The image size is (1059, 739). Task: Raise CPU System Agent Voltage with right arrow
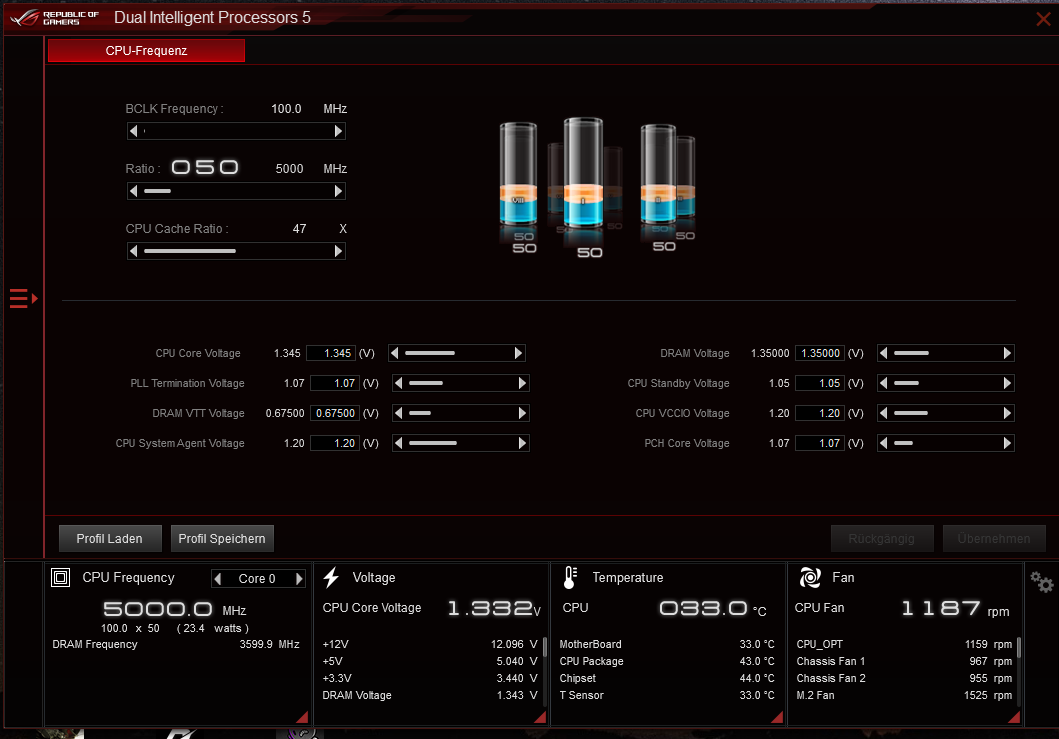pos(522,443)
